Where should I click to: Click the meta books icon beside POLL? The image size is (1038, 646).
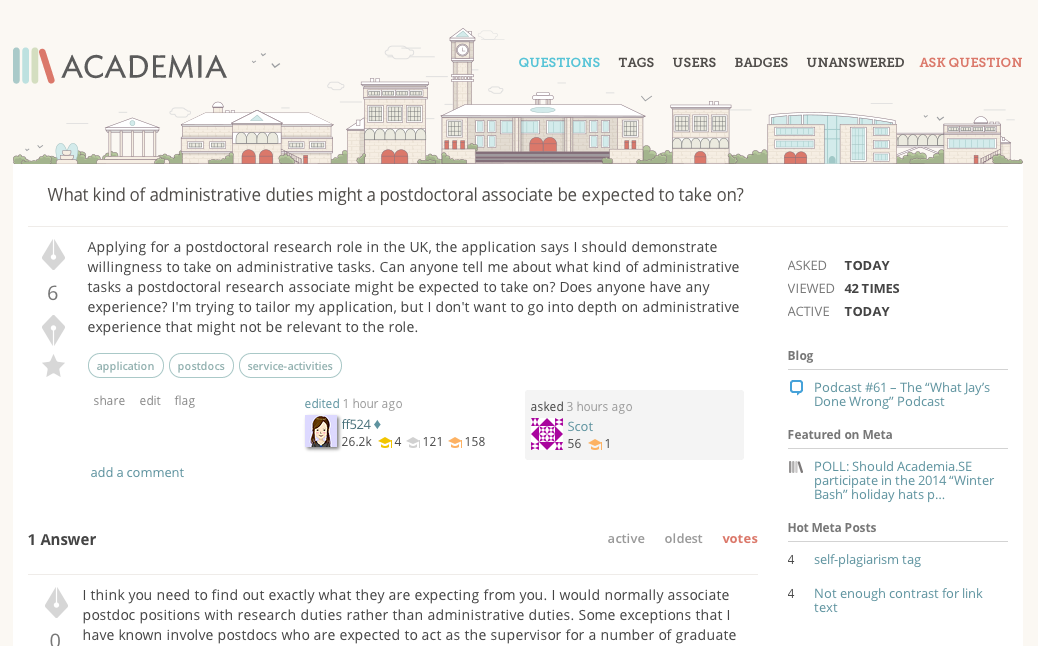tap(796, 467)
